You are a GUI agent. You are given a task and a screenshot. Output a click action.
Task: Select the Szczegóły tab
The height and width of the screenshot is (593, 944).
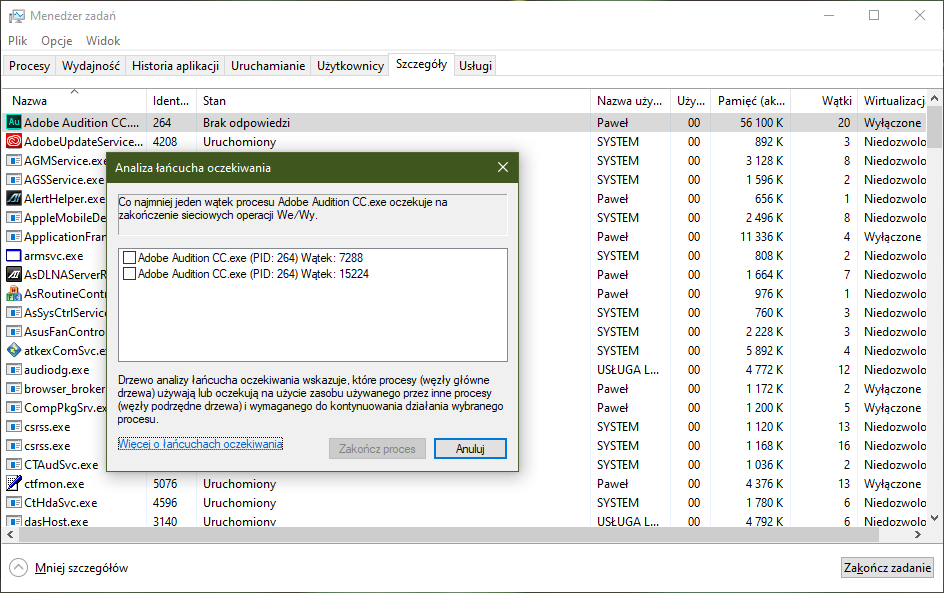pos(421,64)
